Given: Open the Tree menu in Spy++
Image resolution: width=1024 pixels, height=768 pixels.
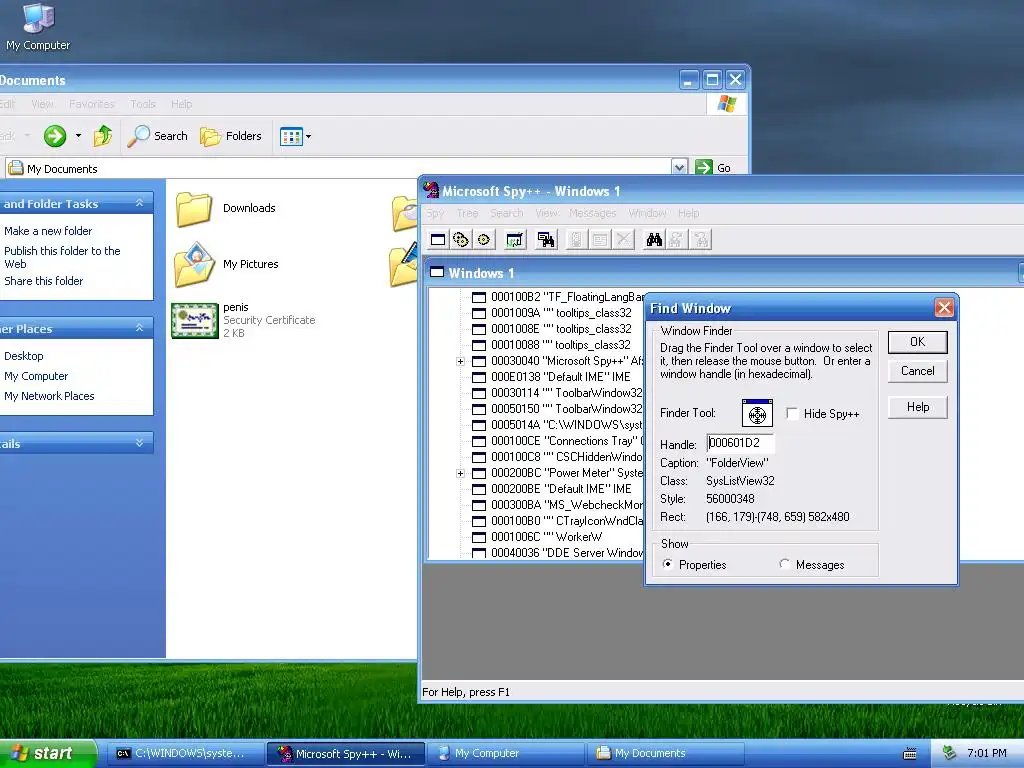Looking at the screenshot, I should (468, 213).
